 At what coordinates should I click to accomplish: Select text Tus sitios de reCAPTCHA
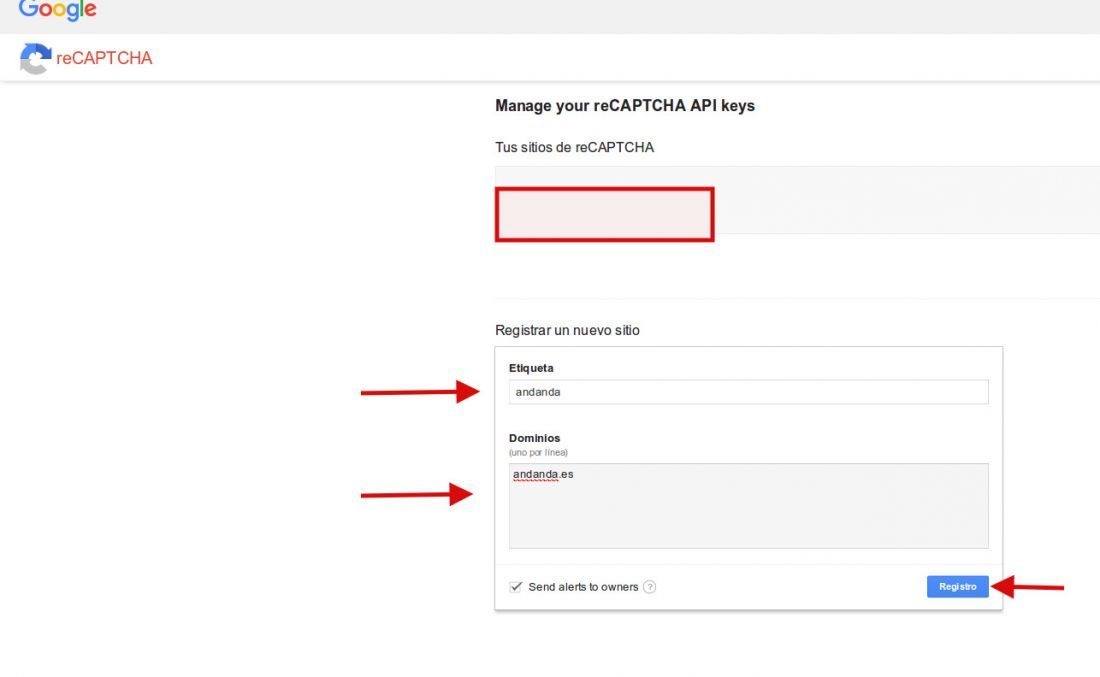point(575,147)
